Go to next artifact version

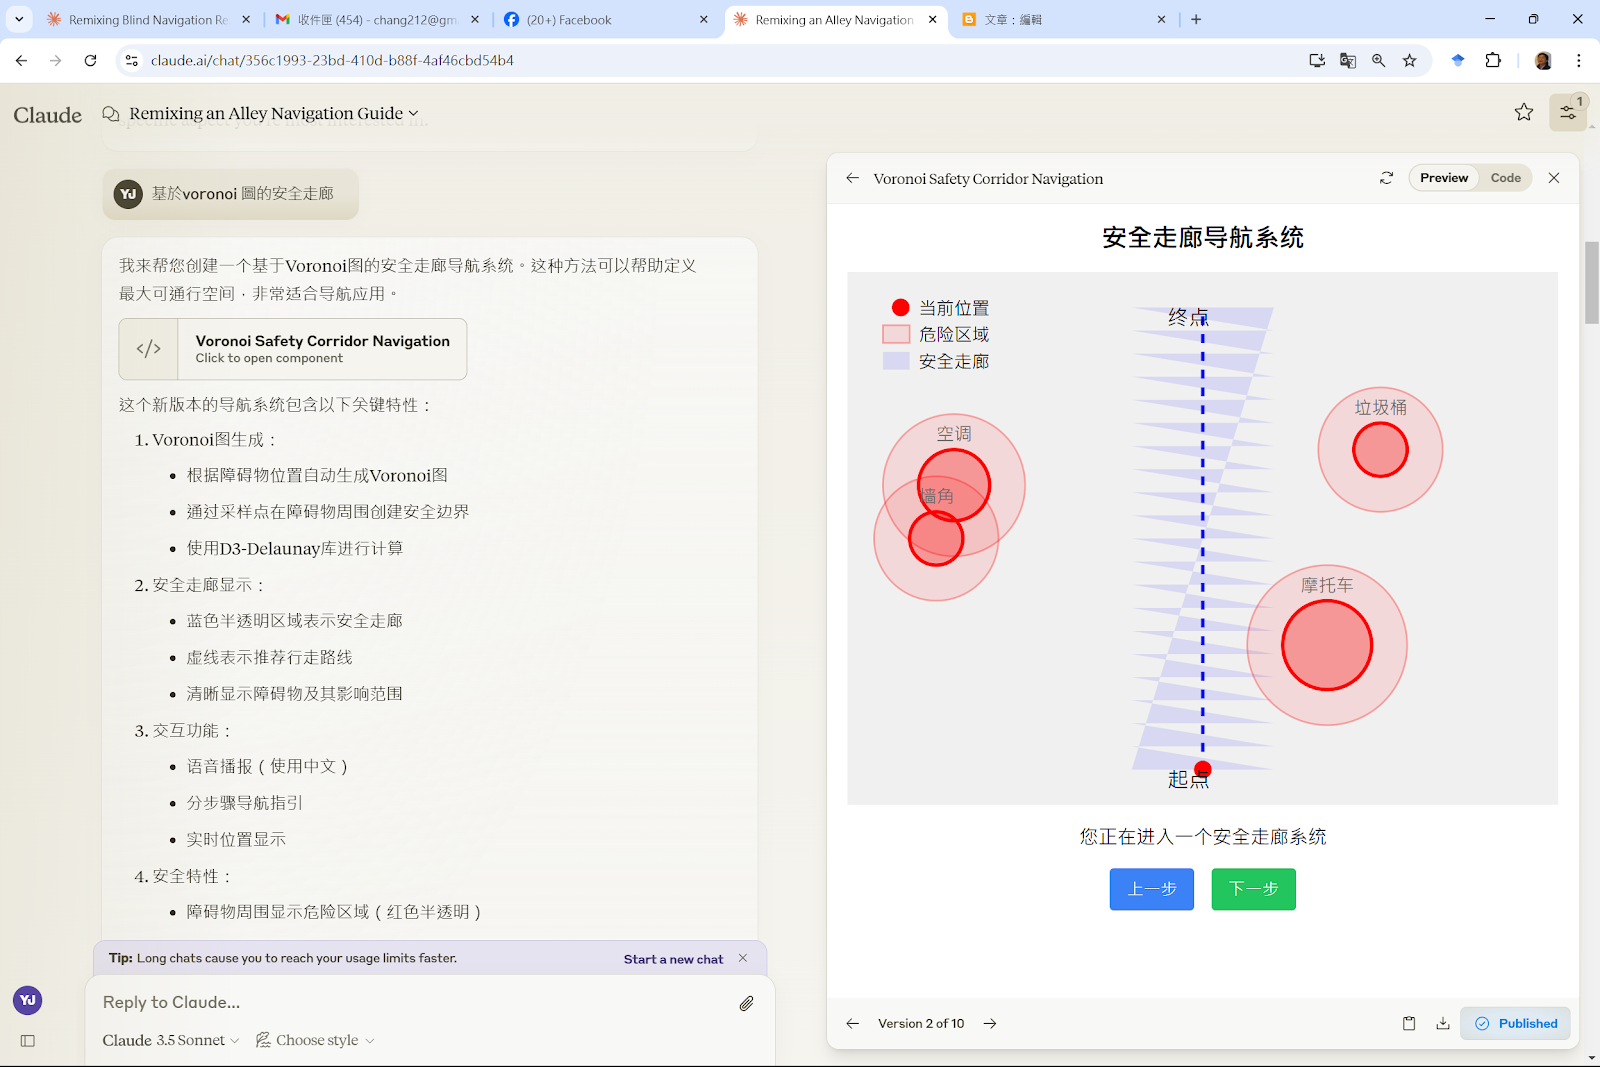point(990,1023)
